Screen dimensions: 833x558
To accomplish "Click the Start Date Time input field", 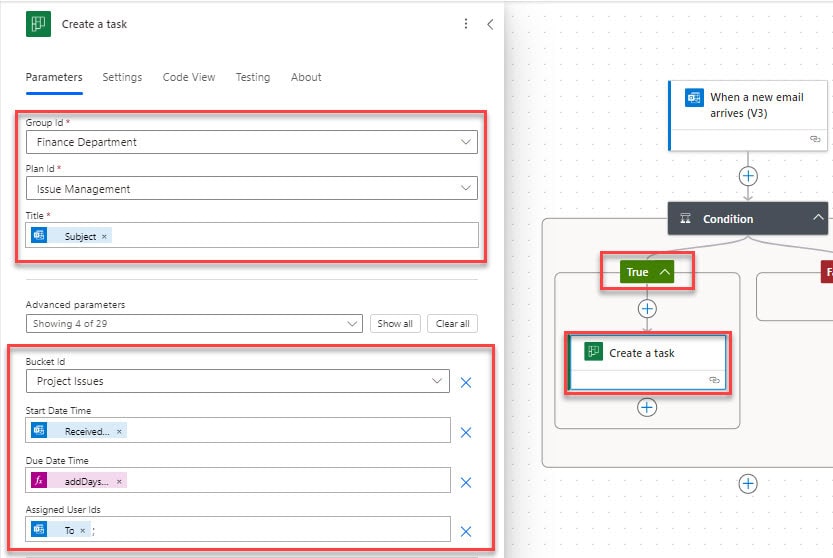I will pyautogui.click(x=238, y=430).
